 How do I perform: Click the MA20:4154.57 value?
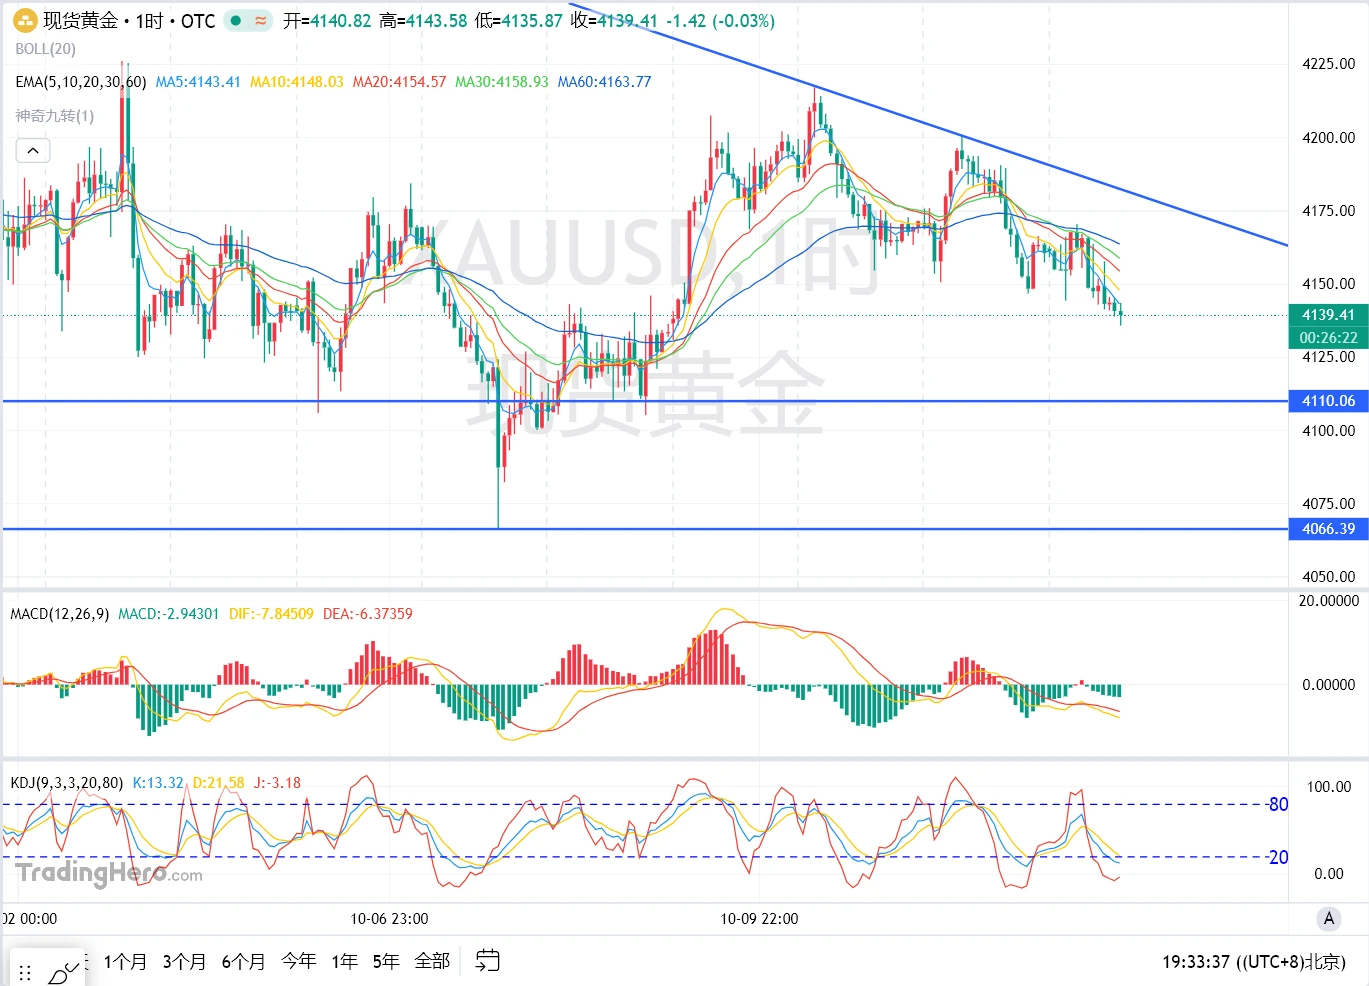(400, 82)
